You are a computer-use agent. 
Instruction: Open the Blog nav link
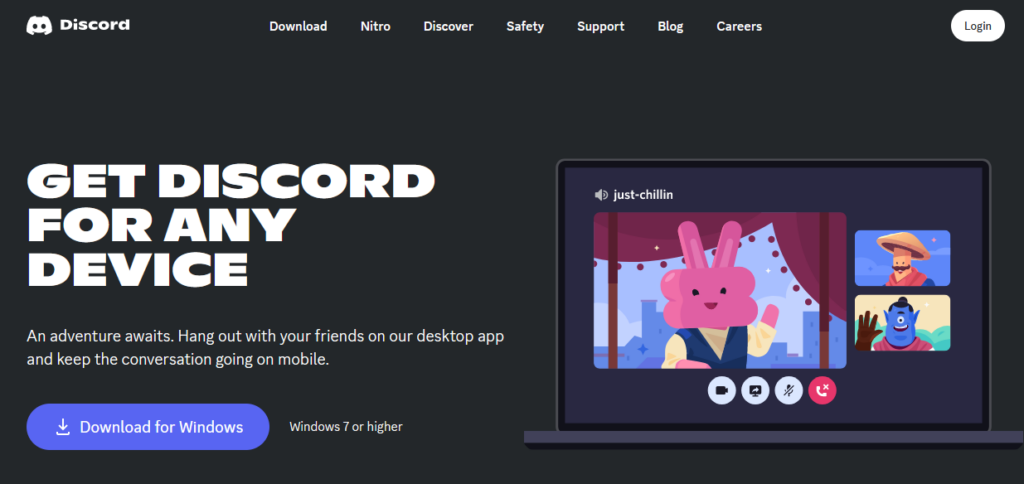pyautogui.click(x=670, y=26)
